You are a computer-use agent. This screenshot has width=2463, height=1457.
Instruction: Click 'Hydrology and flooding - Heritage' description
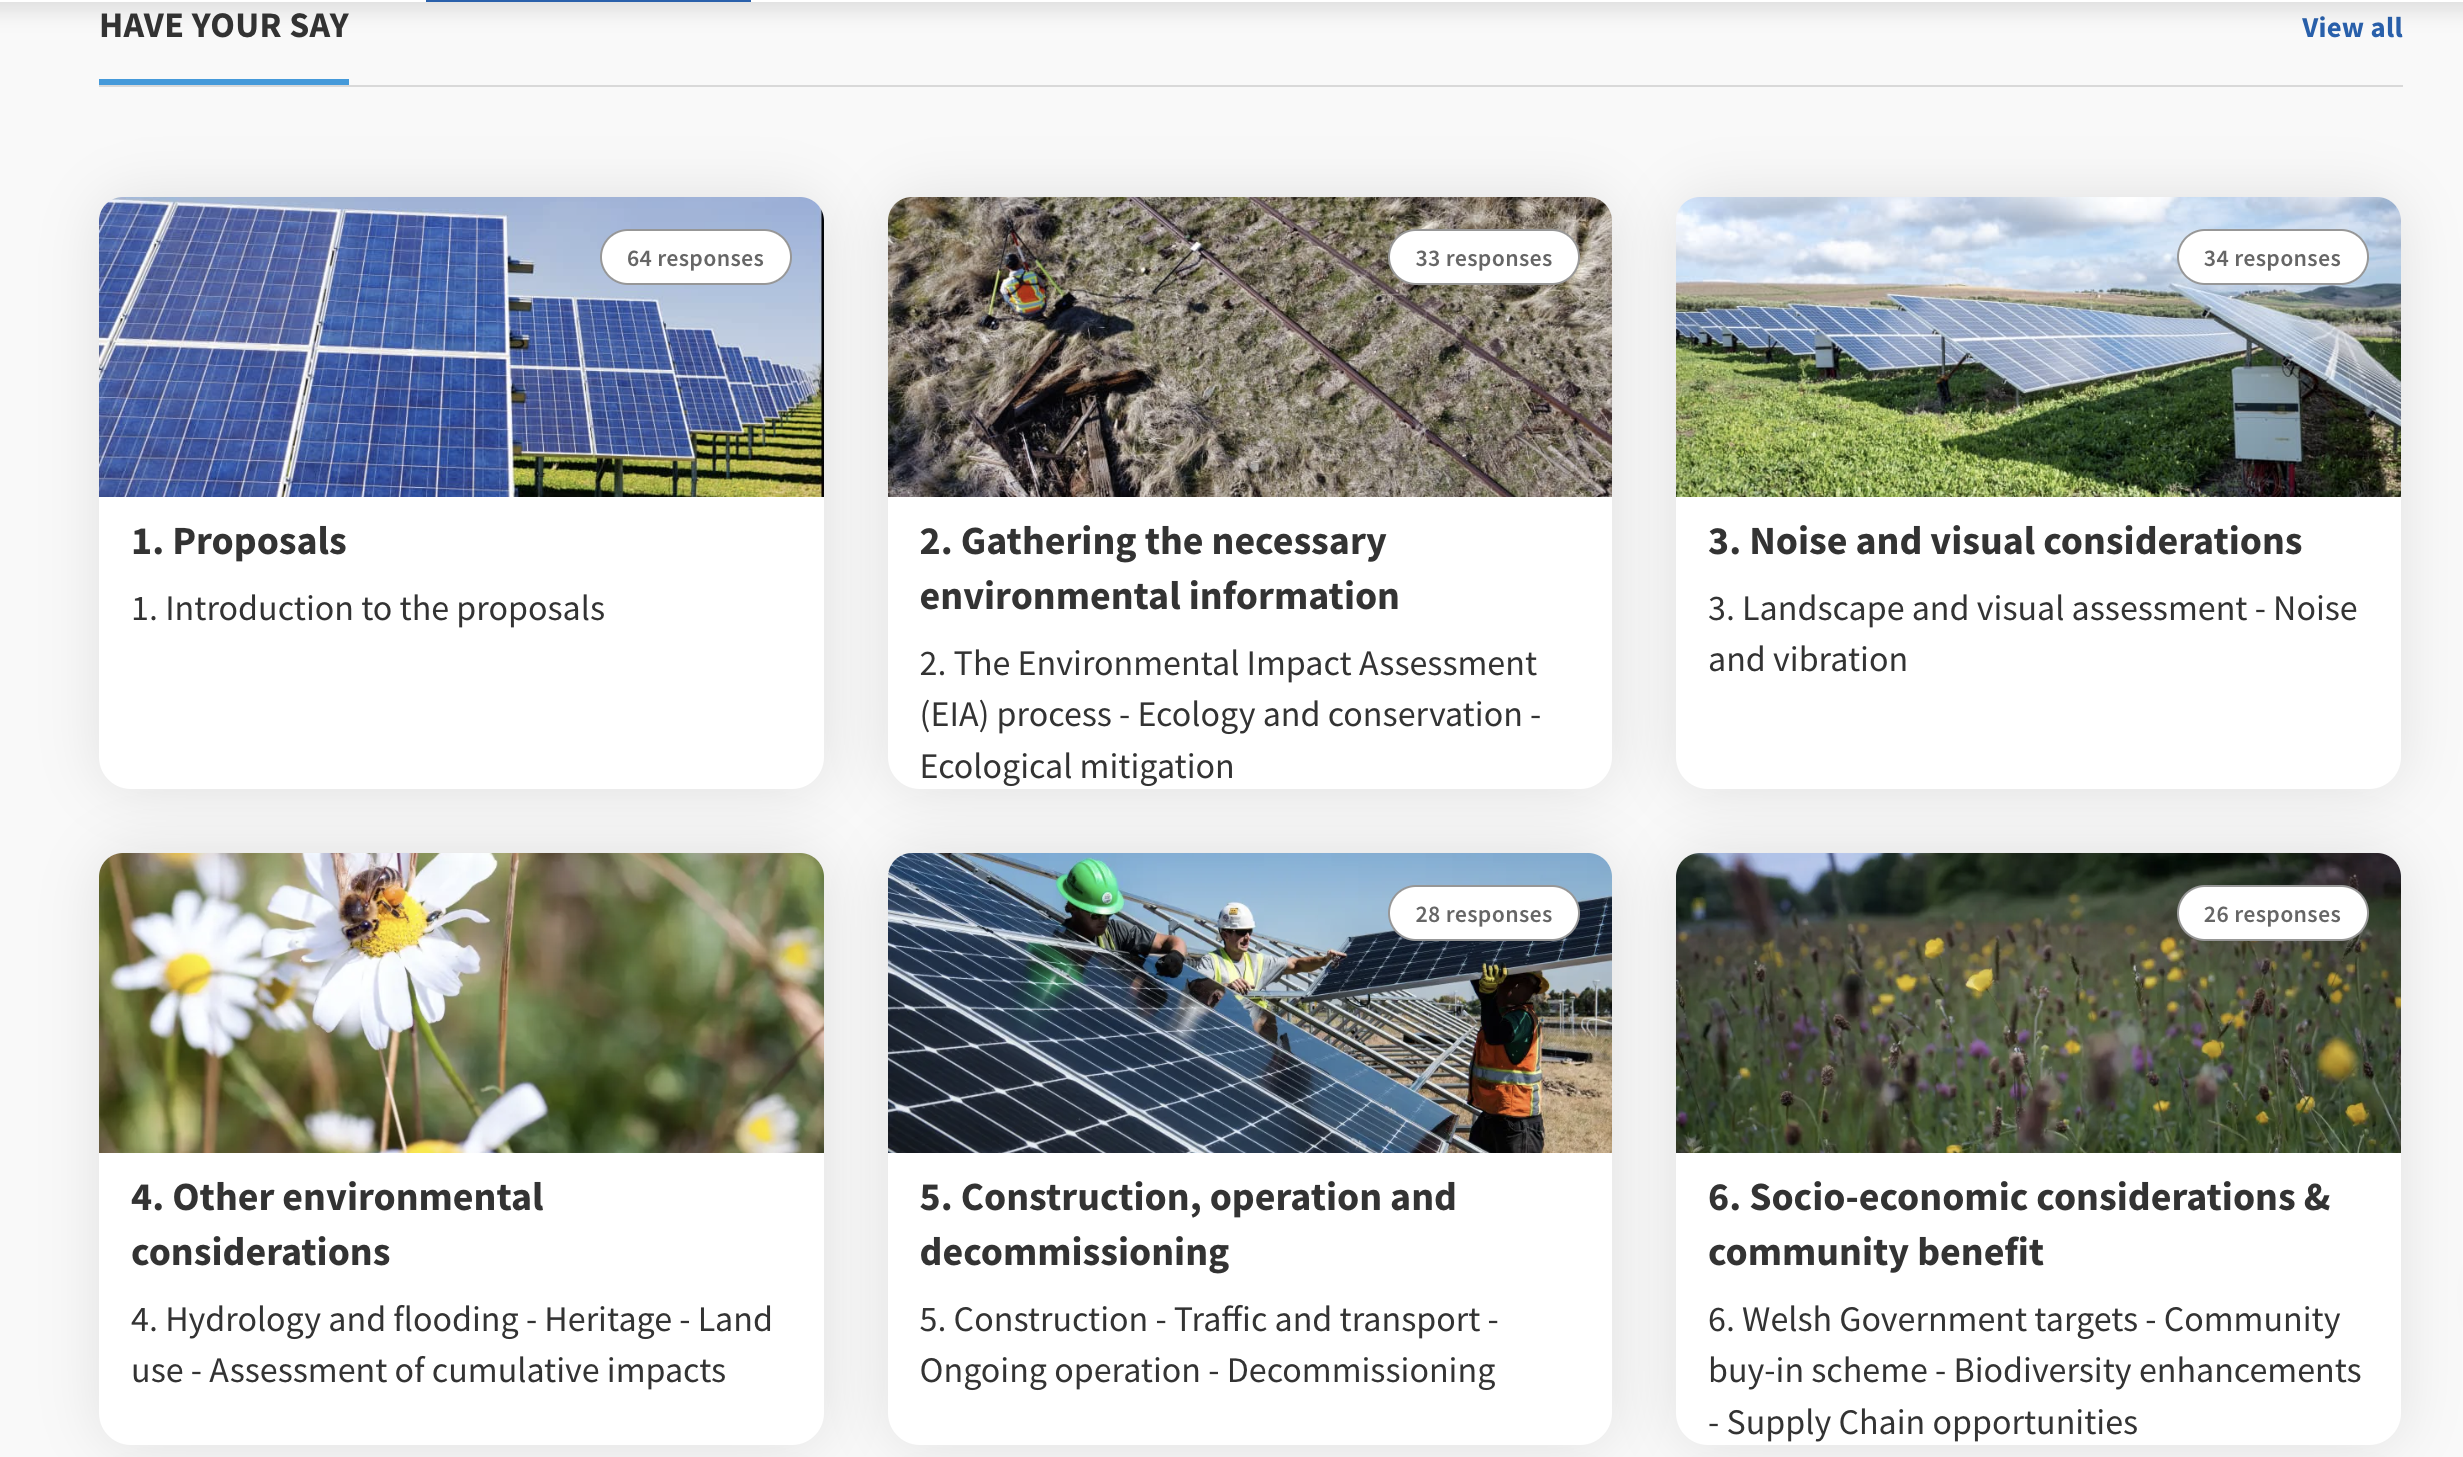tap(451, 1345)
